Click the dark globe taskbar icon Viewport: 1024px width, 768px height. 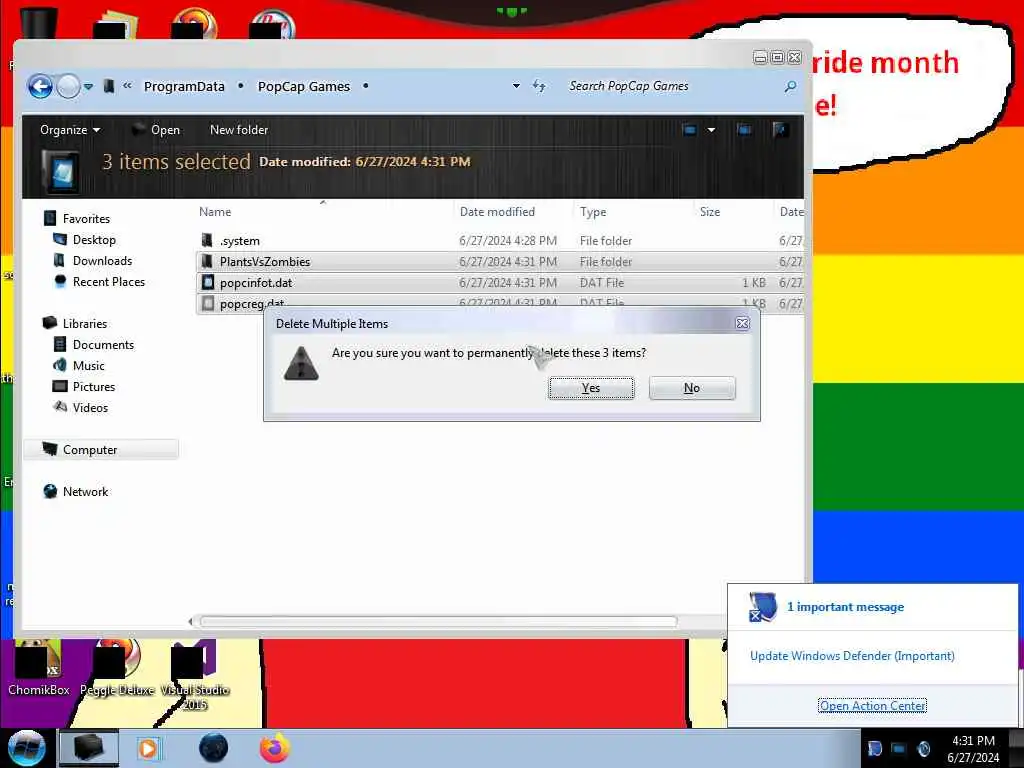[x=214, y=748]
